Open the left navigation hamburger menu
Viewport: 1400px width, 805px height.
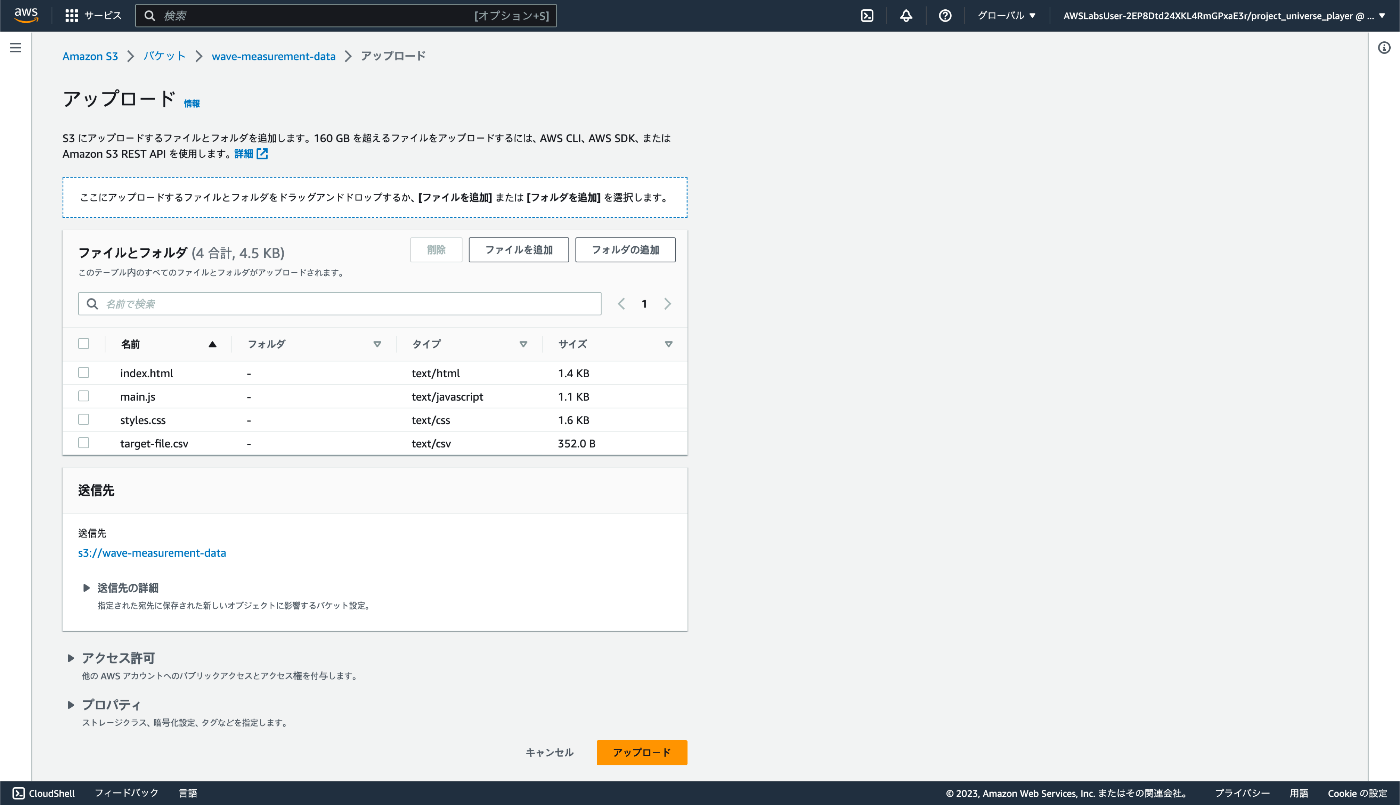pos(15,48)
